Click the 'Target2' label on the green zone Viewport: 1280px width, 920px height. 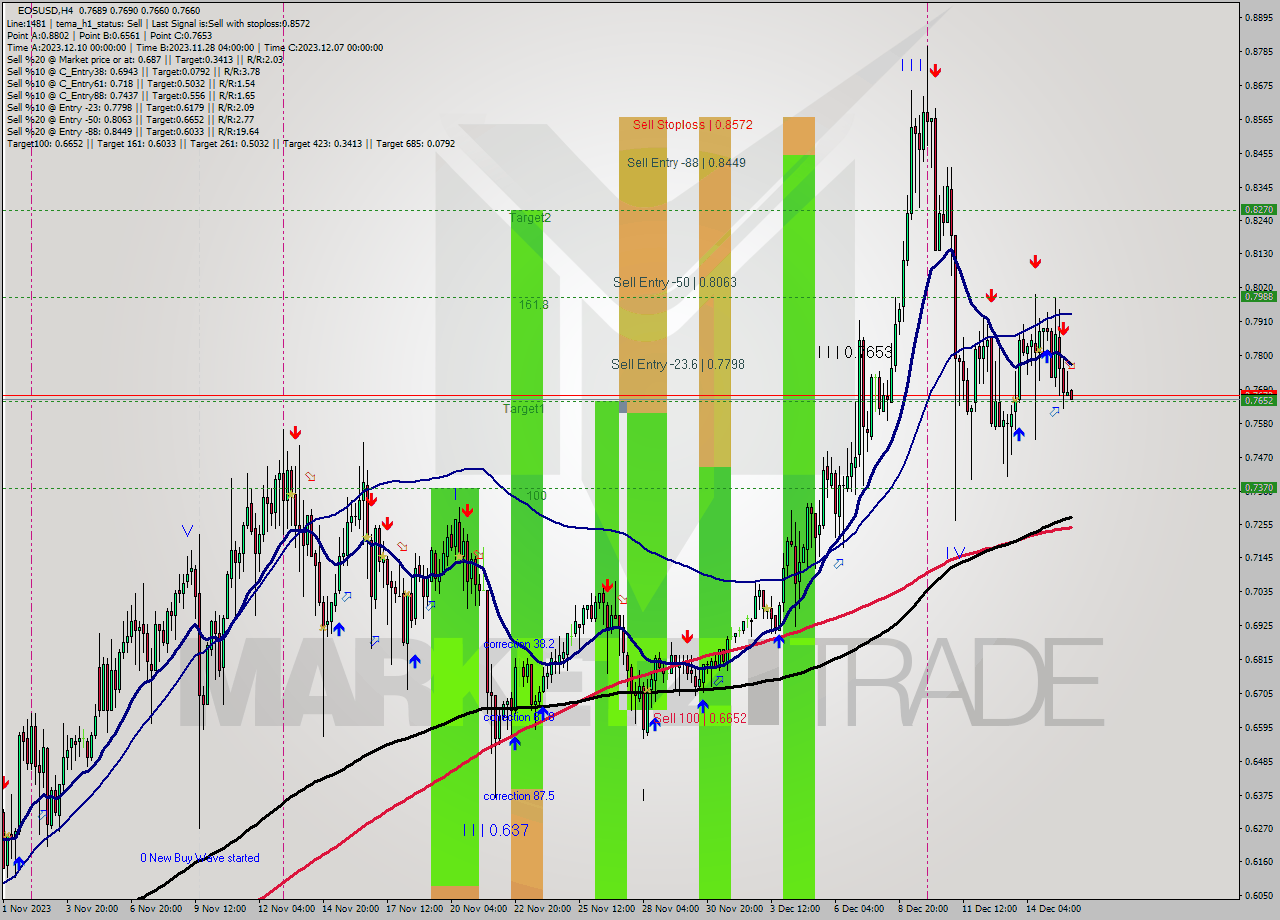[530, 217]
